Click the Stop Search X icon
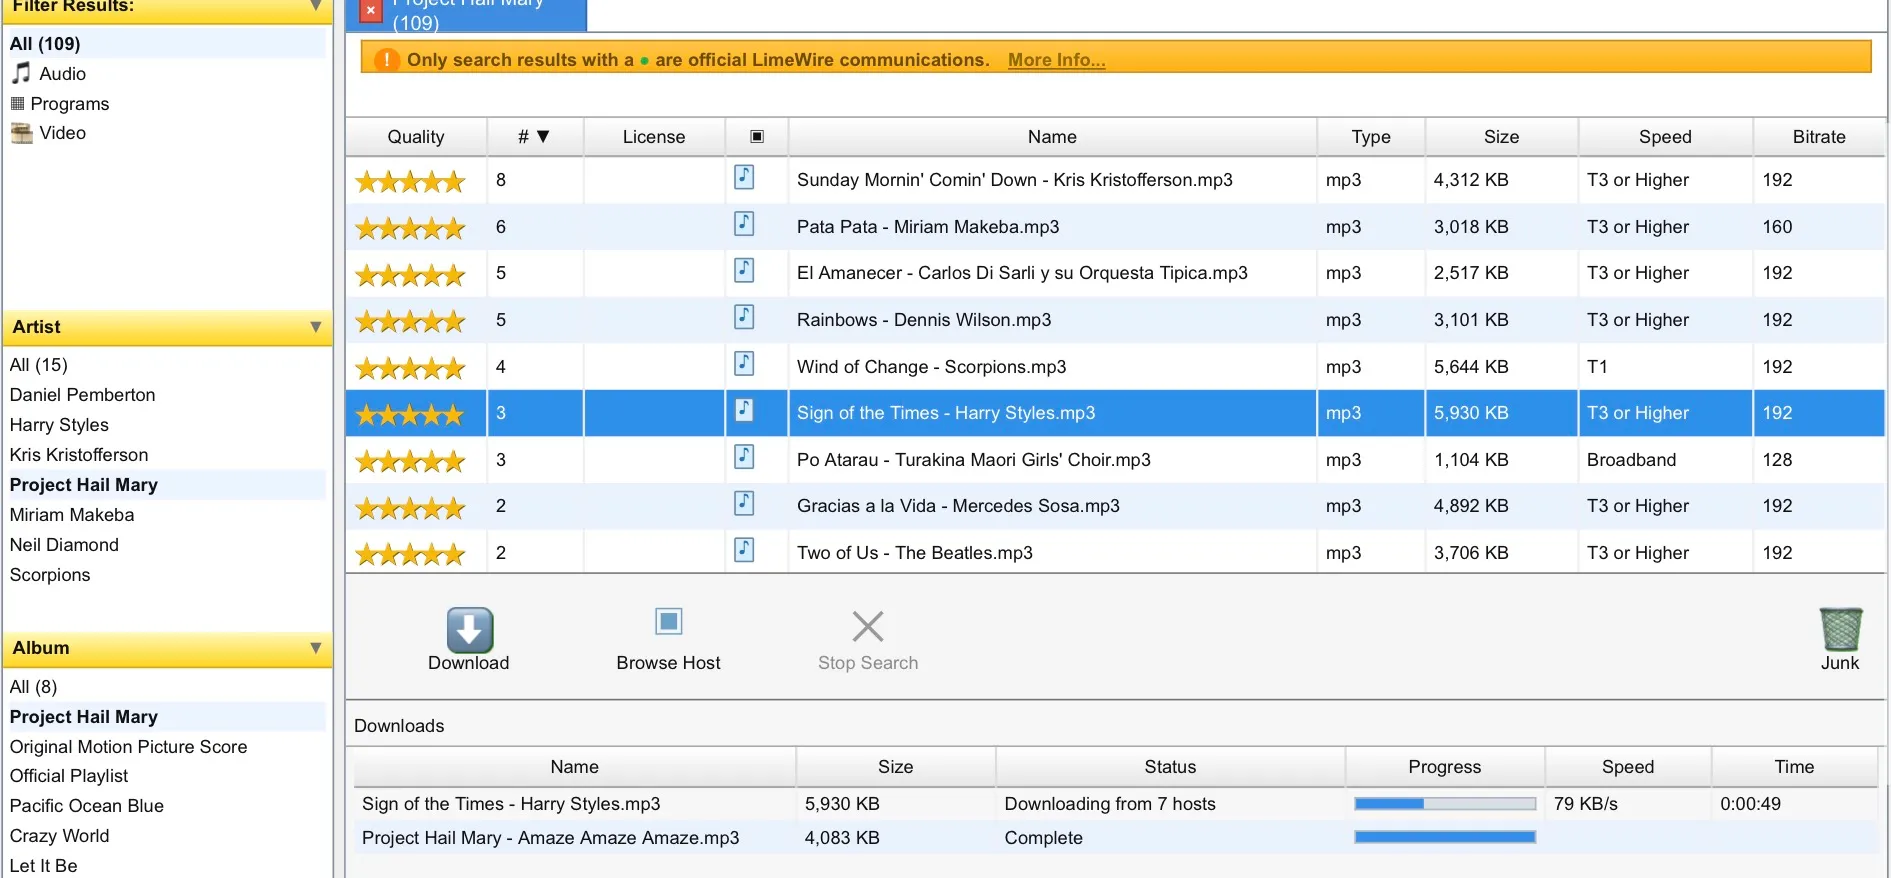This screenshot has height=878, width=1891. coord(868,626)
